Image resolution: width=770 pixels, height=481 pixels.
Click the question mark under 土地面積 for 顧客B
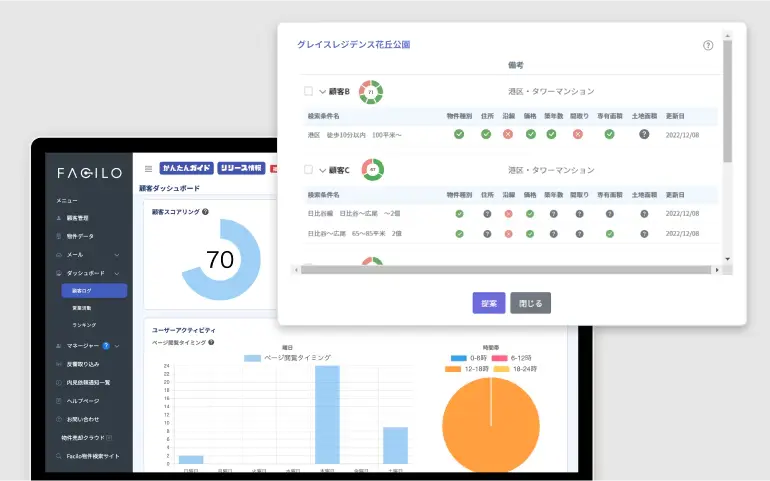coord(644,134)
